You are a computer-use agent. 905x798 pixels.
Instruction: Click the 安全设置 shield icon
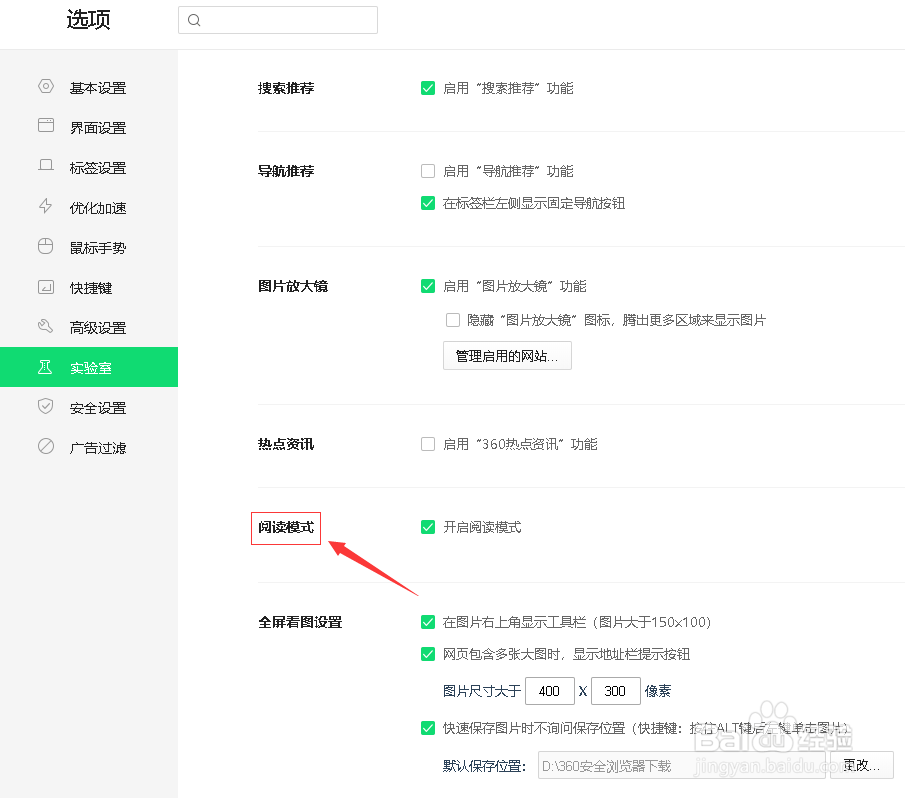[45, 407]
